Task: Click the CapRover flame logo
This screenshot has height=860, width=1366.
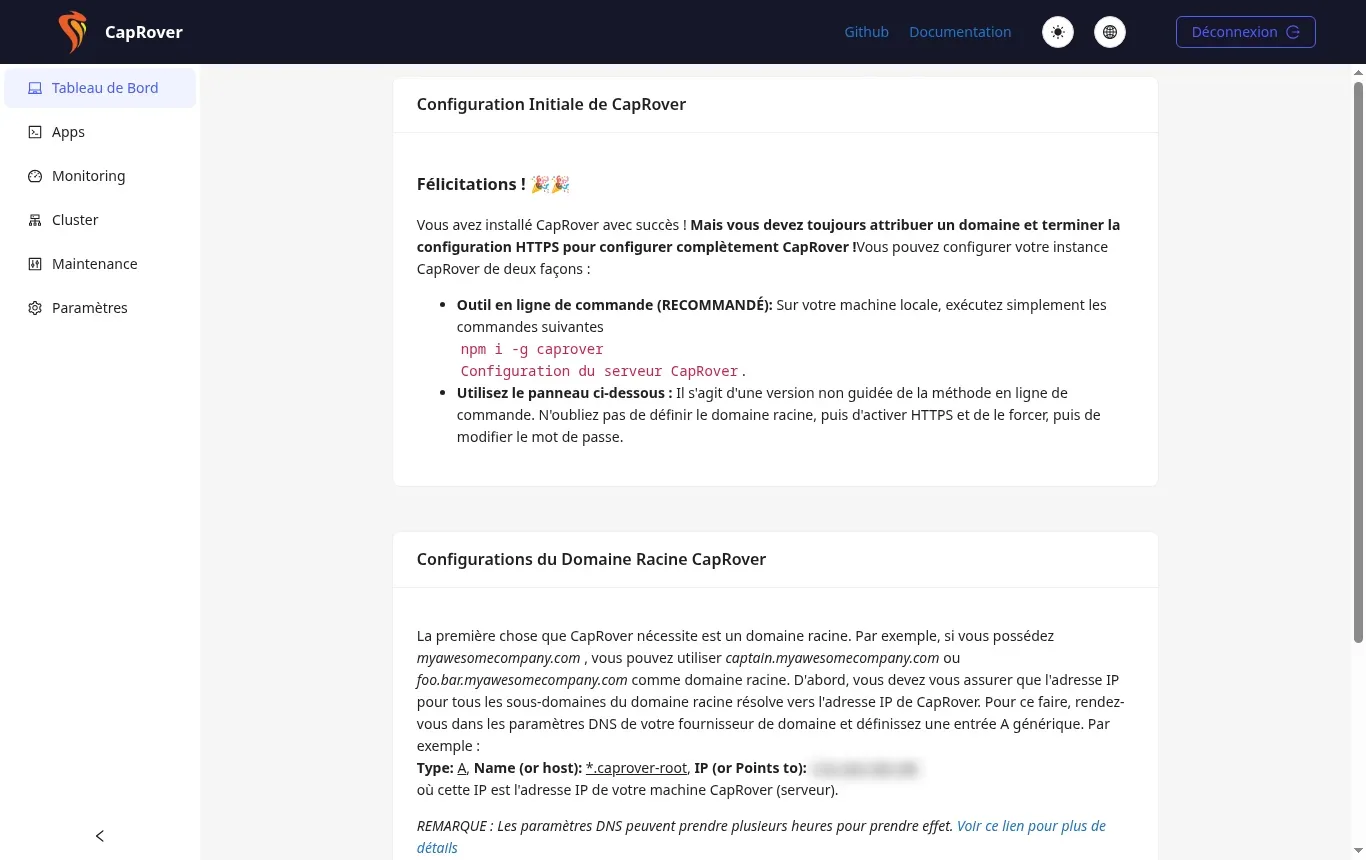Action: tap(72, 32)
